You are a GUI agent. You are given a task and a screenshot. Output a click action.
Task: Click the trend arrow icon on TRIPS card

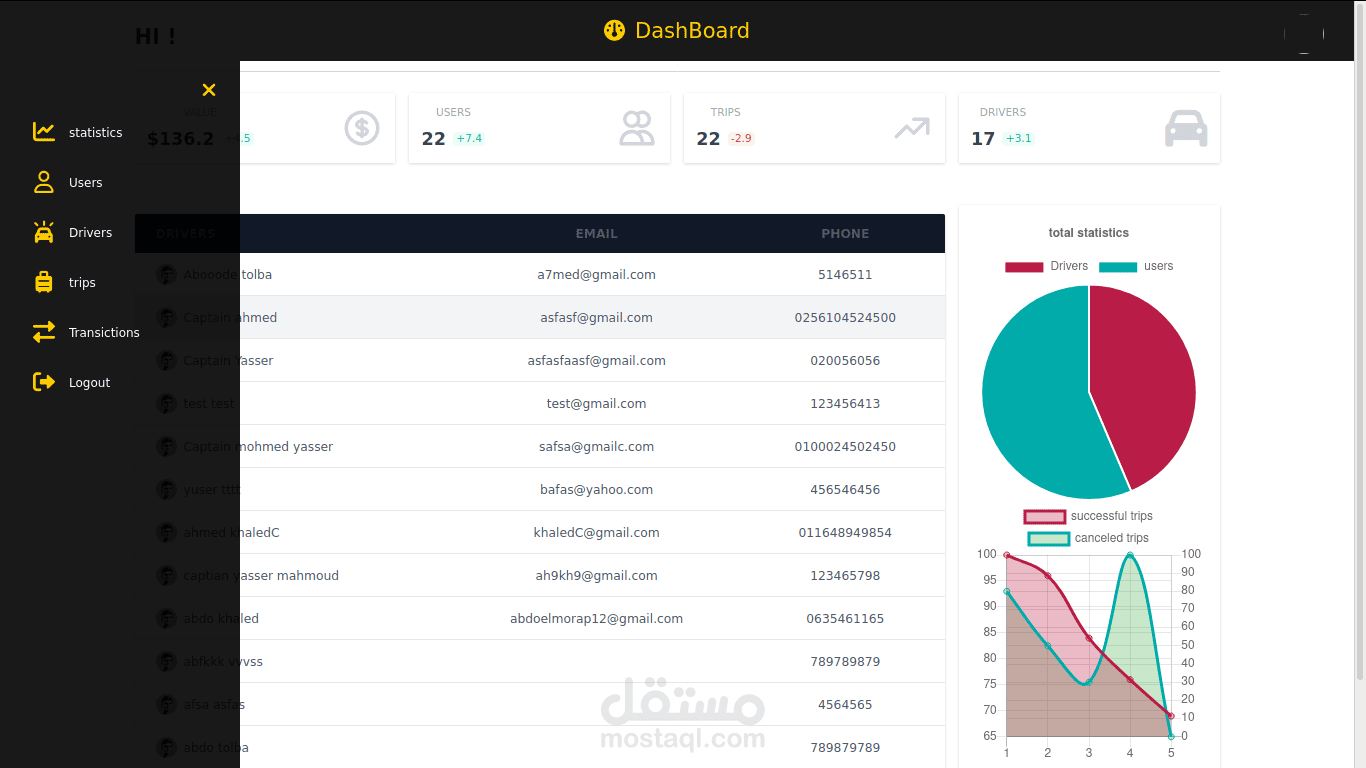tap(912, 128)
